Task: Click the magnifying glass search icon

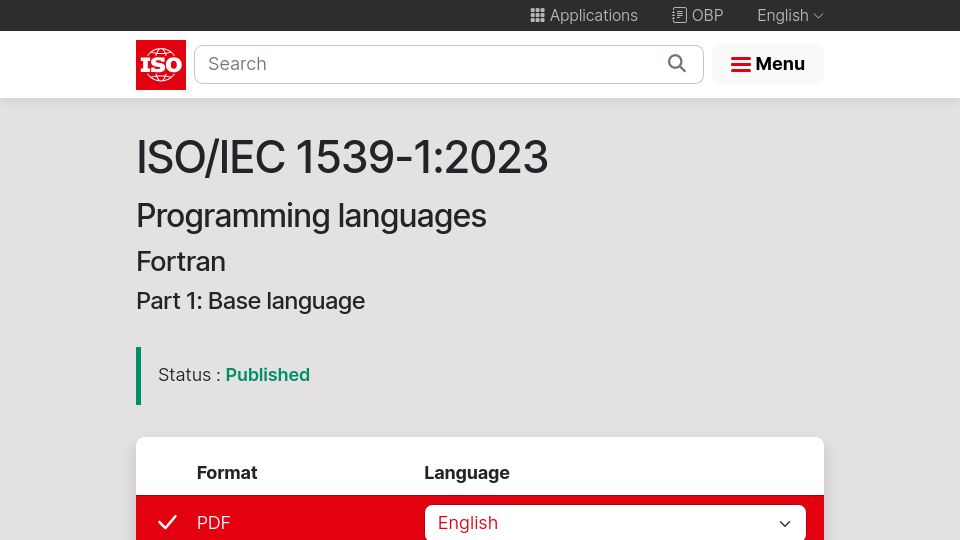Action: pyautogui.click(x=677, y=64)
